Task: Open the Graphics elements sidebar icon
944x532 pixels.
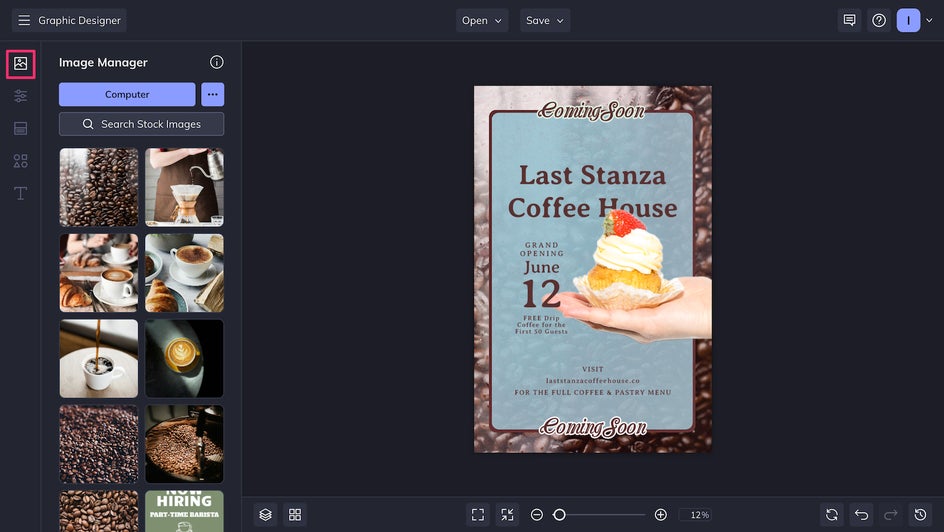Action: tap(20, 161)
